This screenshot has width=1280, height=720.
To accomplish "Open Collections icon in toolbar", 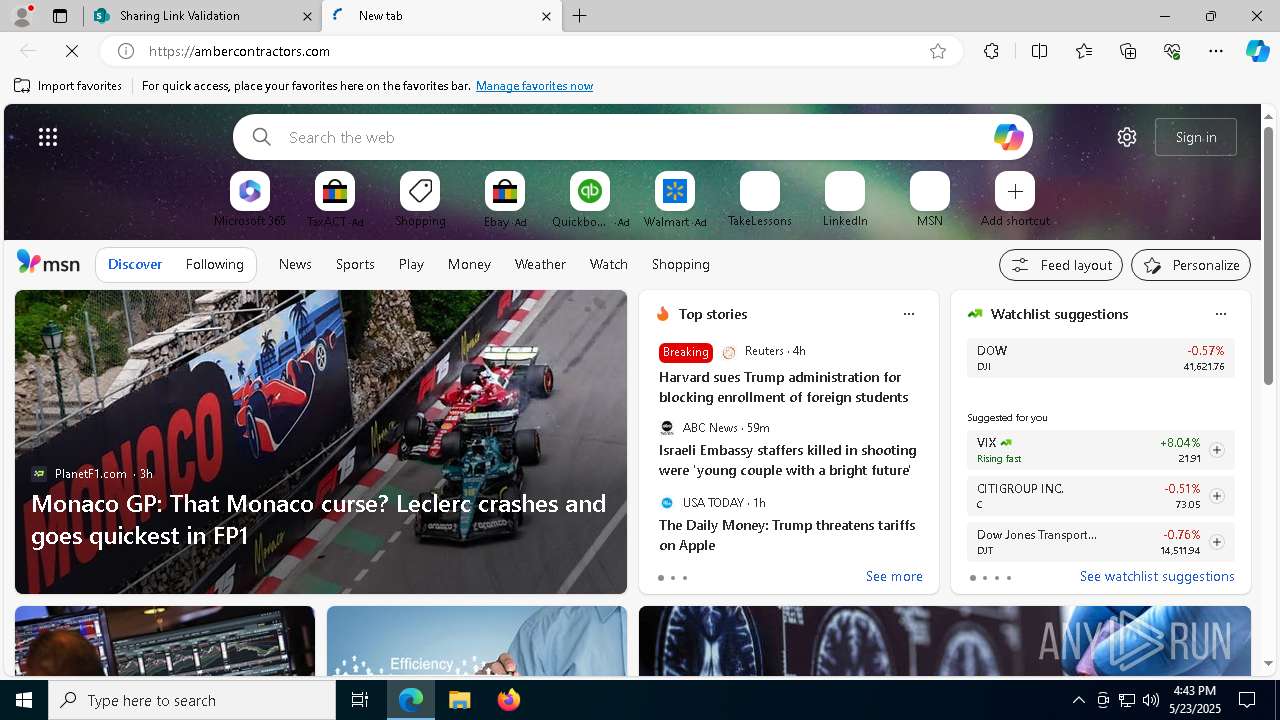I will click(x=1128, y=51).
